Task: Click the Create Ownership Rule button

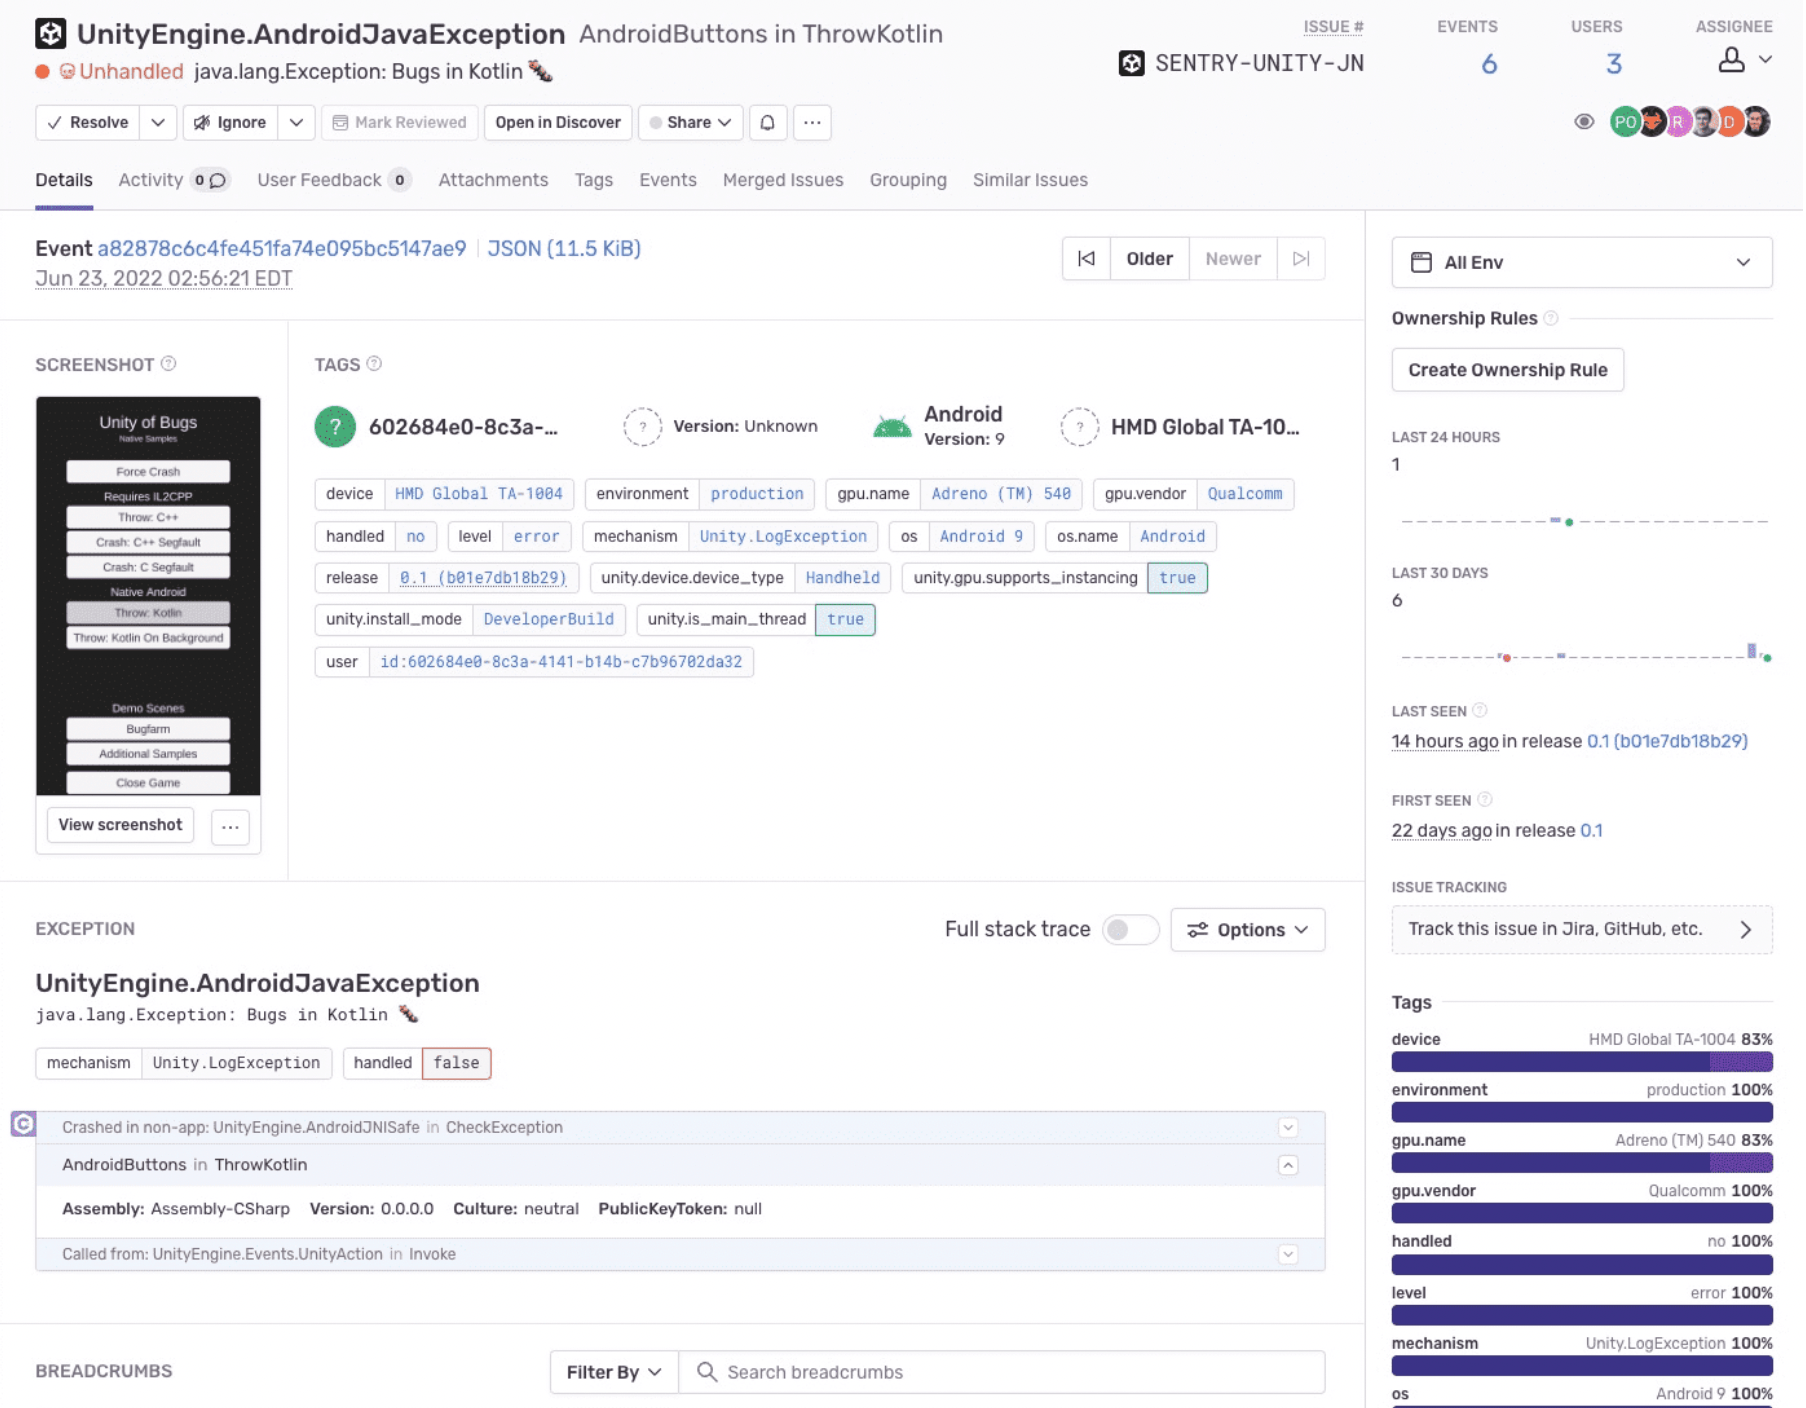Action: (1507, 370)
